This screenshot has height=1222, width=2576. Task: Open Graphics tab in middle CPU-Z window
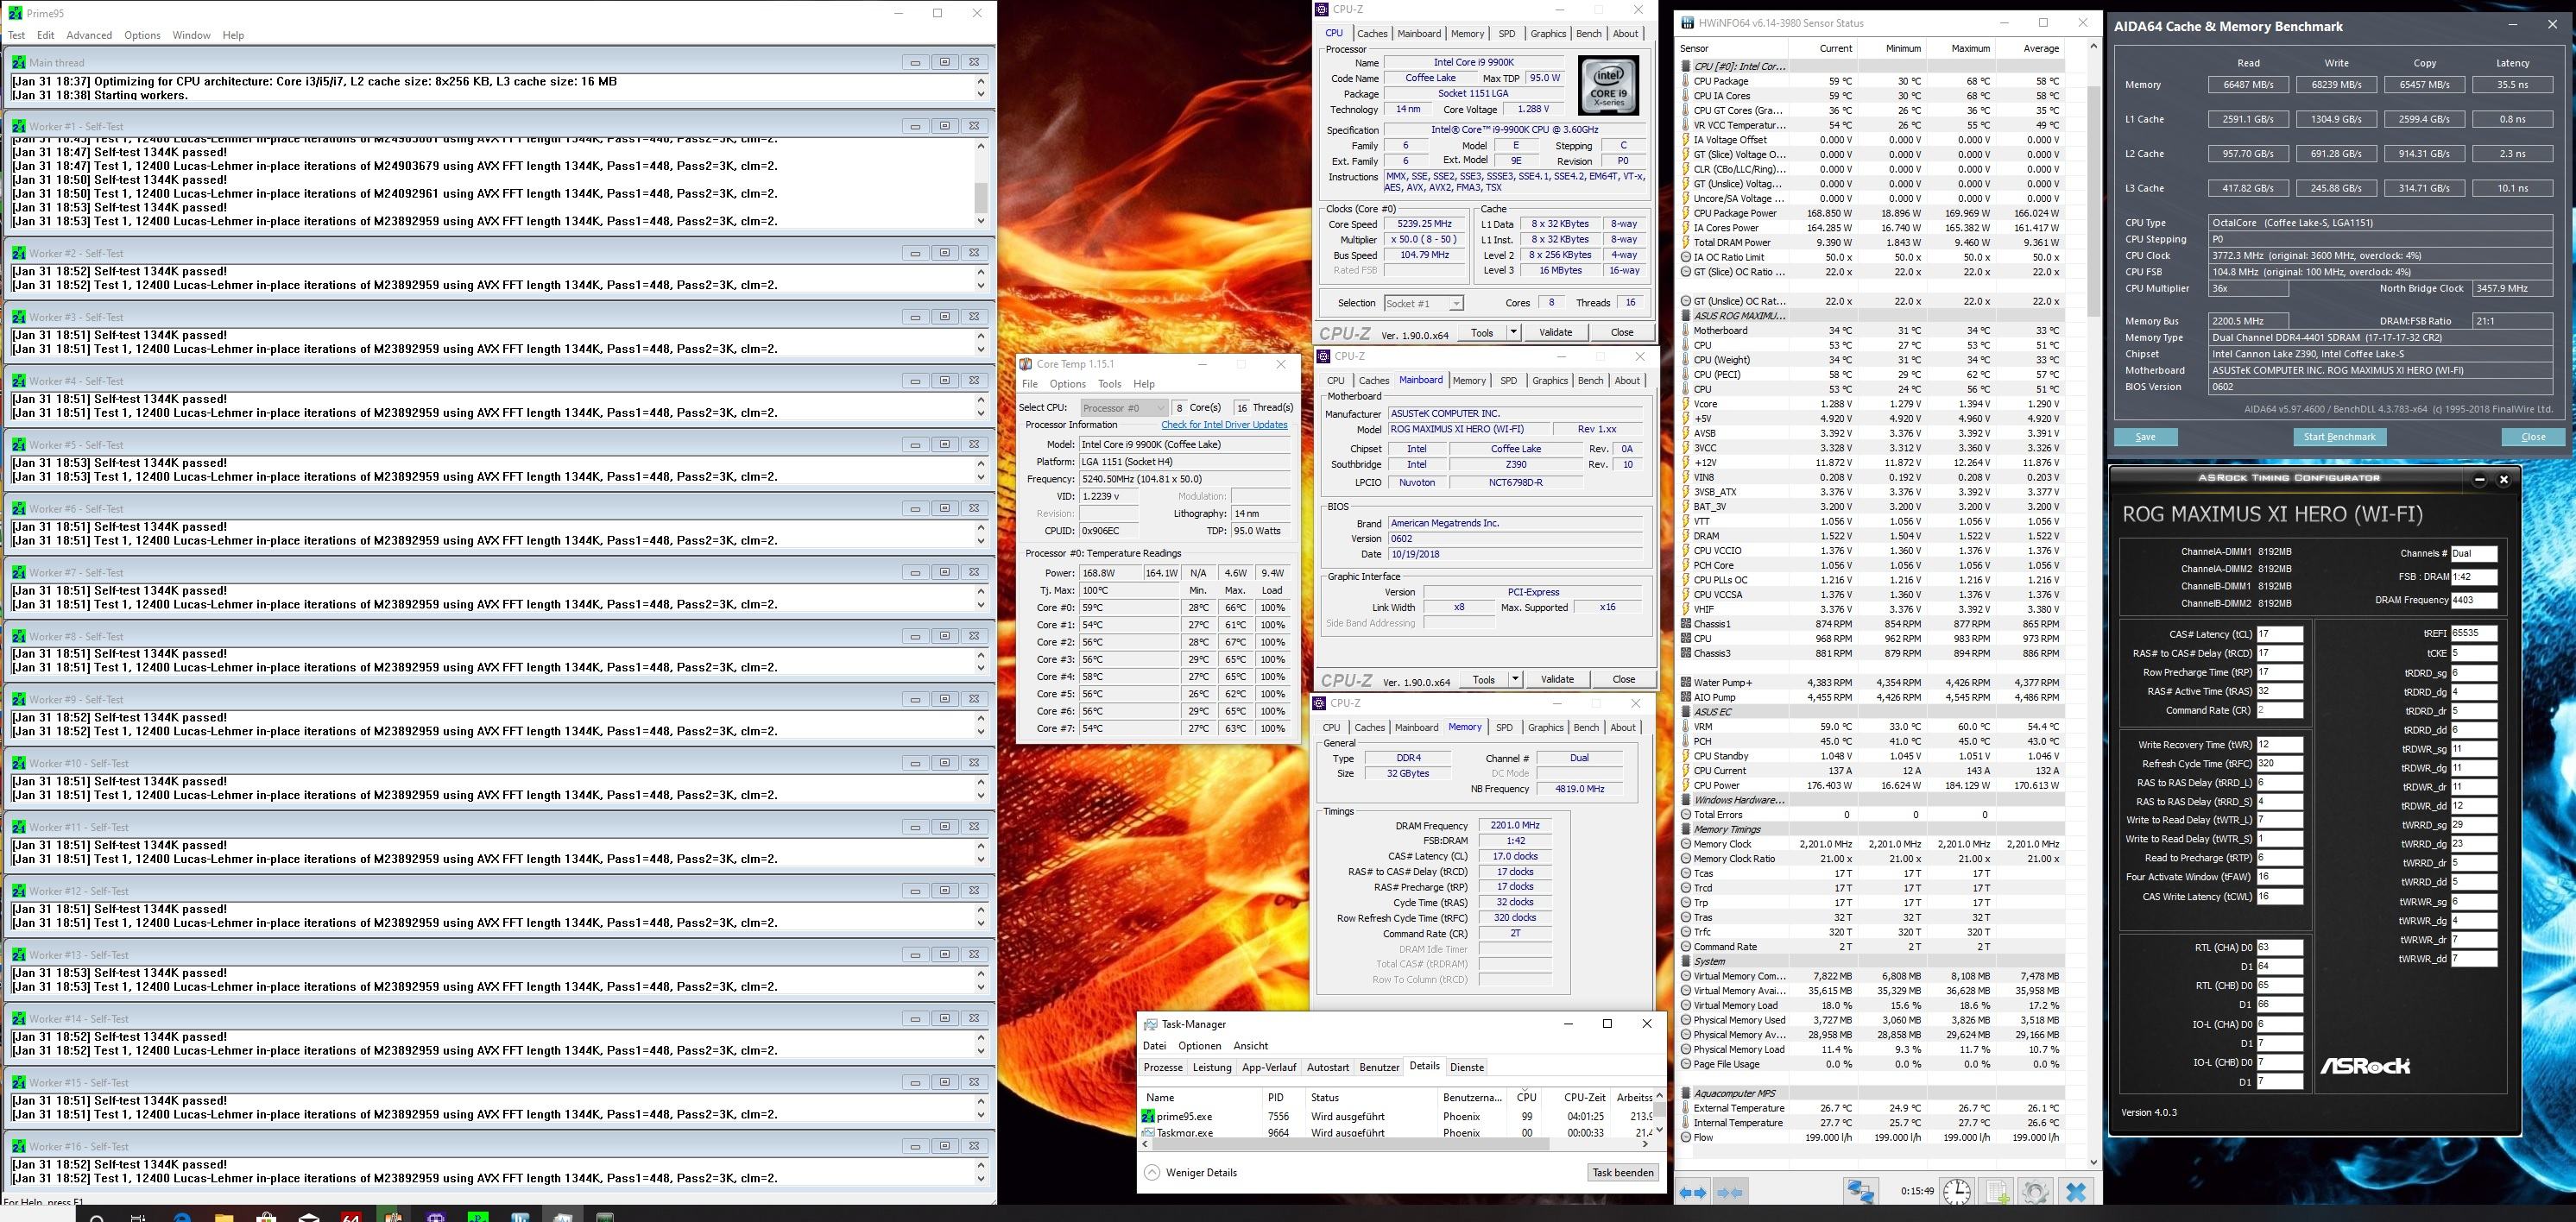1550,380
